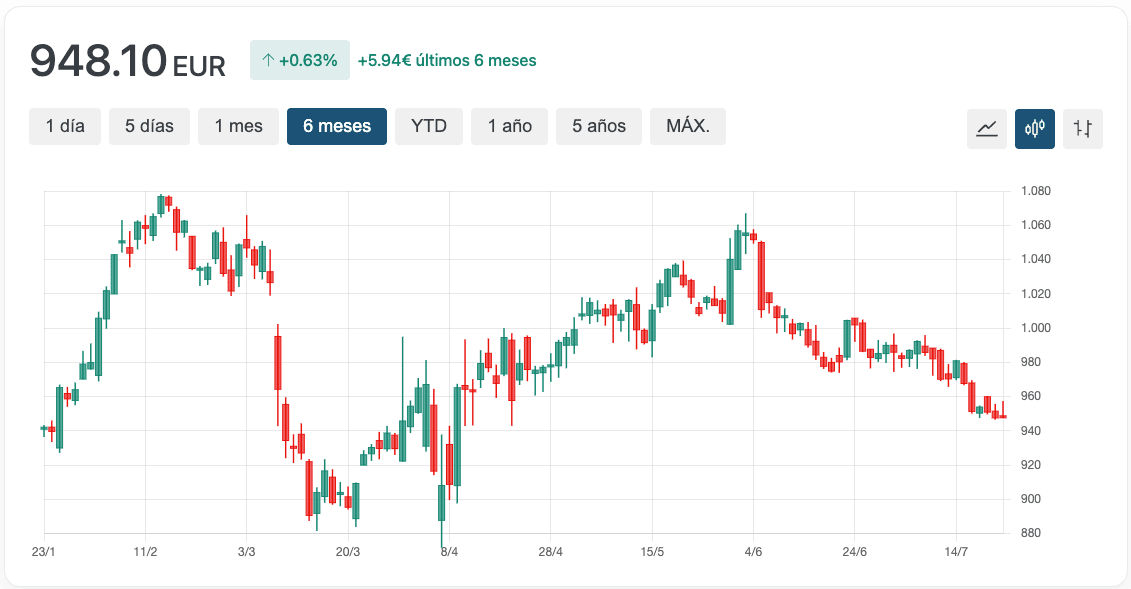
Task: Switch to the OHLC bar chart icon
Action: pyautogui.click(x=1082, y=128)
